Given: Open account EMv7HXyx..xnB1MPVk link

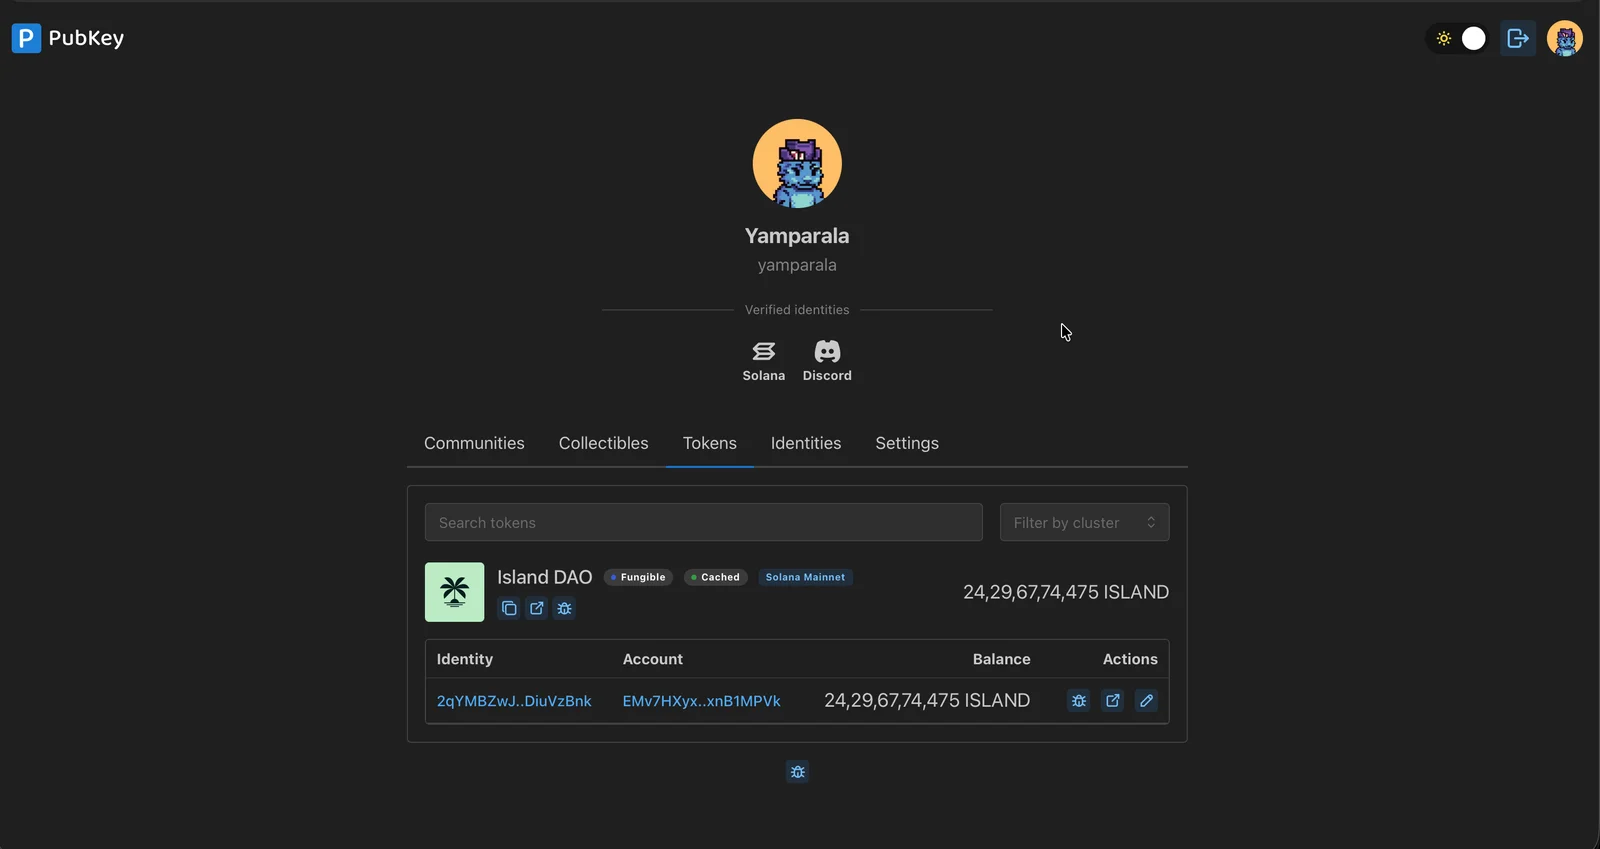Looking at the screenshot, I should point(702,701).
